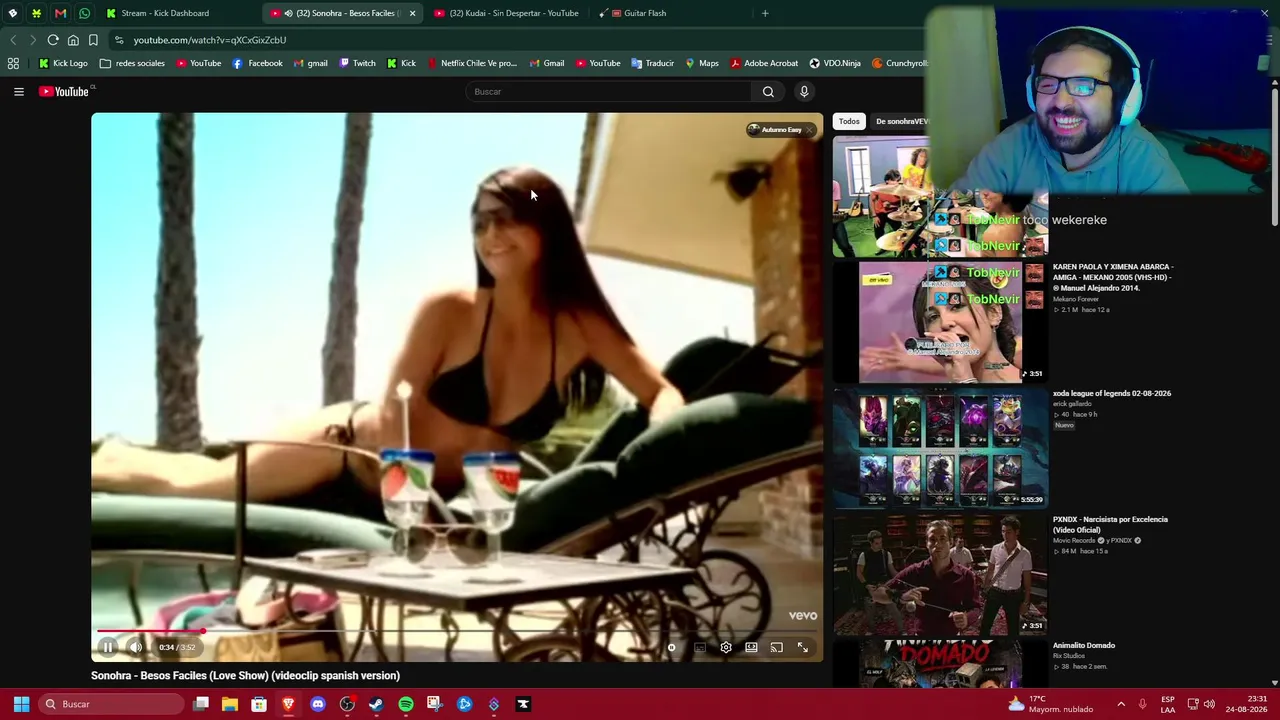Open the Karen Paola y Ximena Abarca video thumbnail

click(940, 323)
